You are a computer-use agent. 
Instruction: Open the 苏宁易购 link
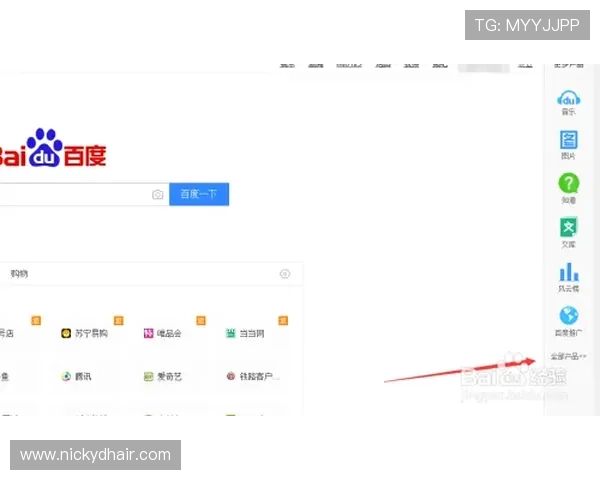85,333
